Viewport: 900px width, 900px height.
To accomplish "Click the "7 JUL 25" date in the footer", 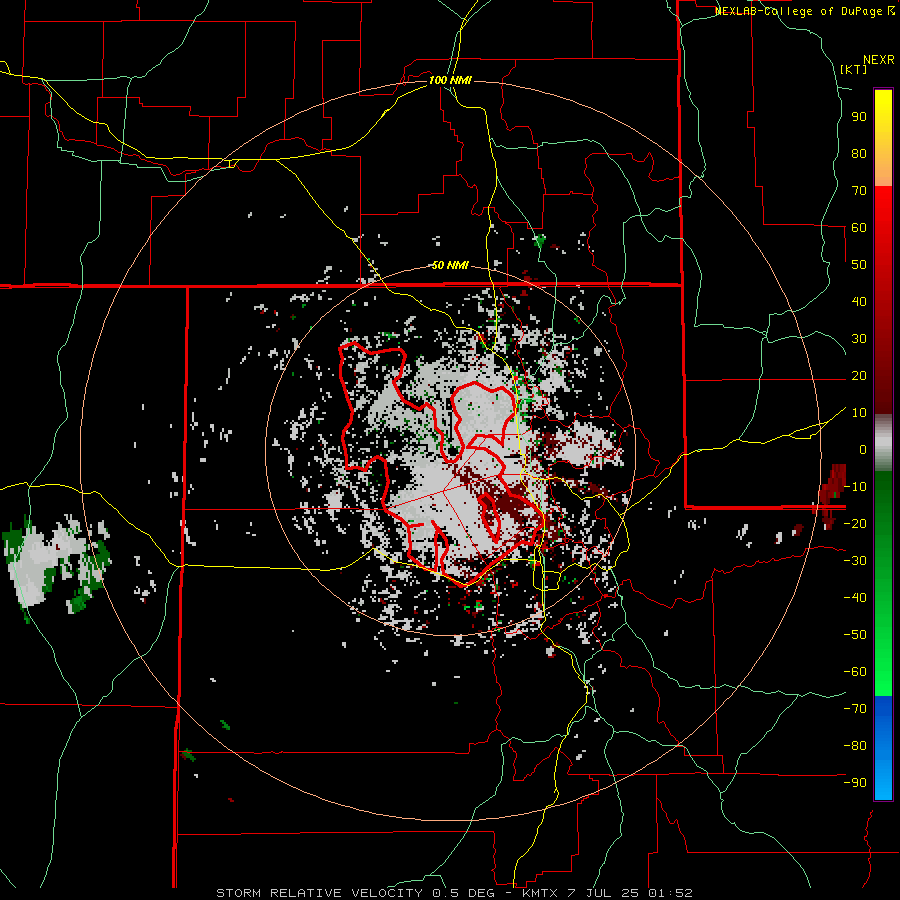I will pyautogui.click(x=602, y=893).
